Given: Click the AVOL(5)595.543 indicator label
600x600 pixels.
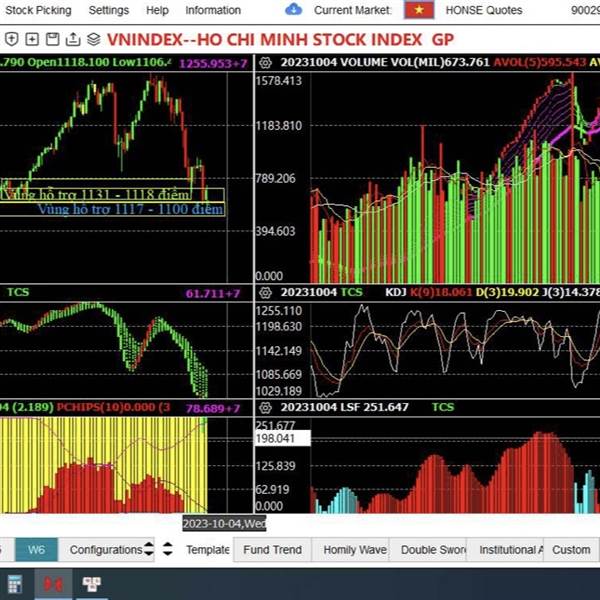Looking at the screenshot, I should pyautogui.click(x=540, y=62).
